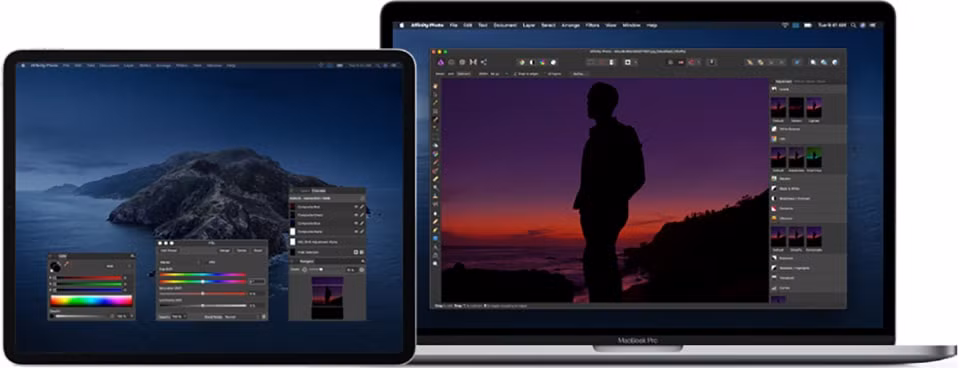The image size is (960, 368).
Task: Open the Colour panel options menu on iPad
Action: 132,256
